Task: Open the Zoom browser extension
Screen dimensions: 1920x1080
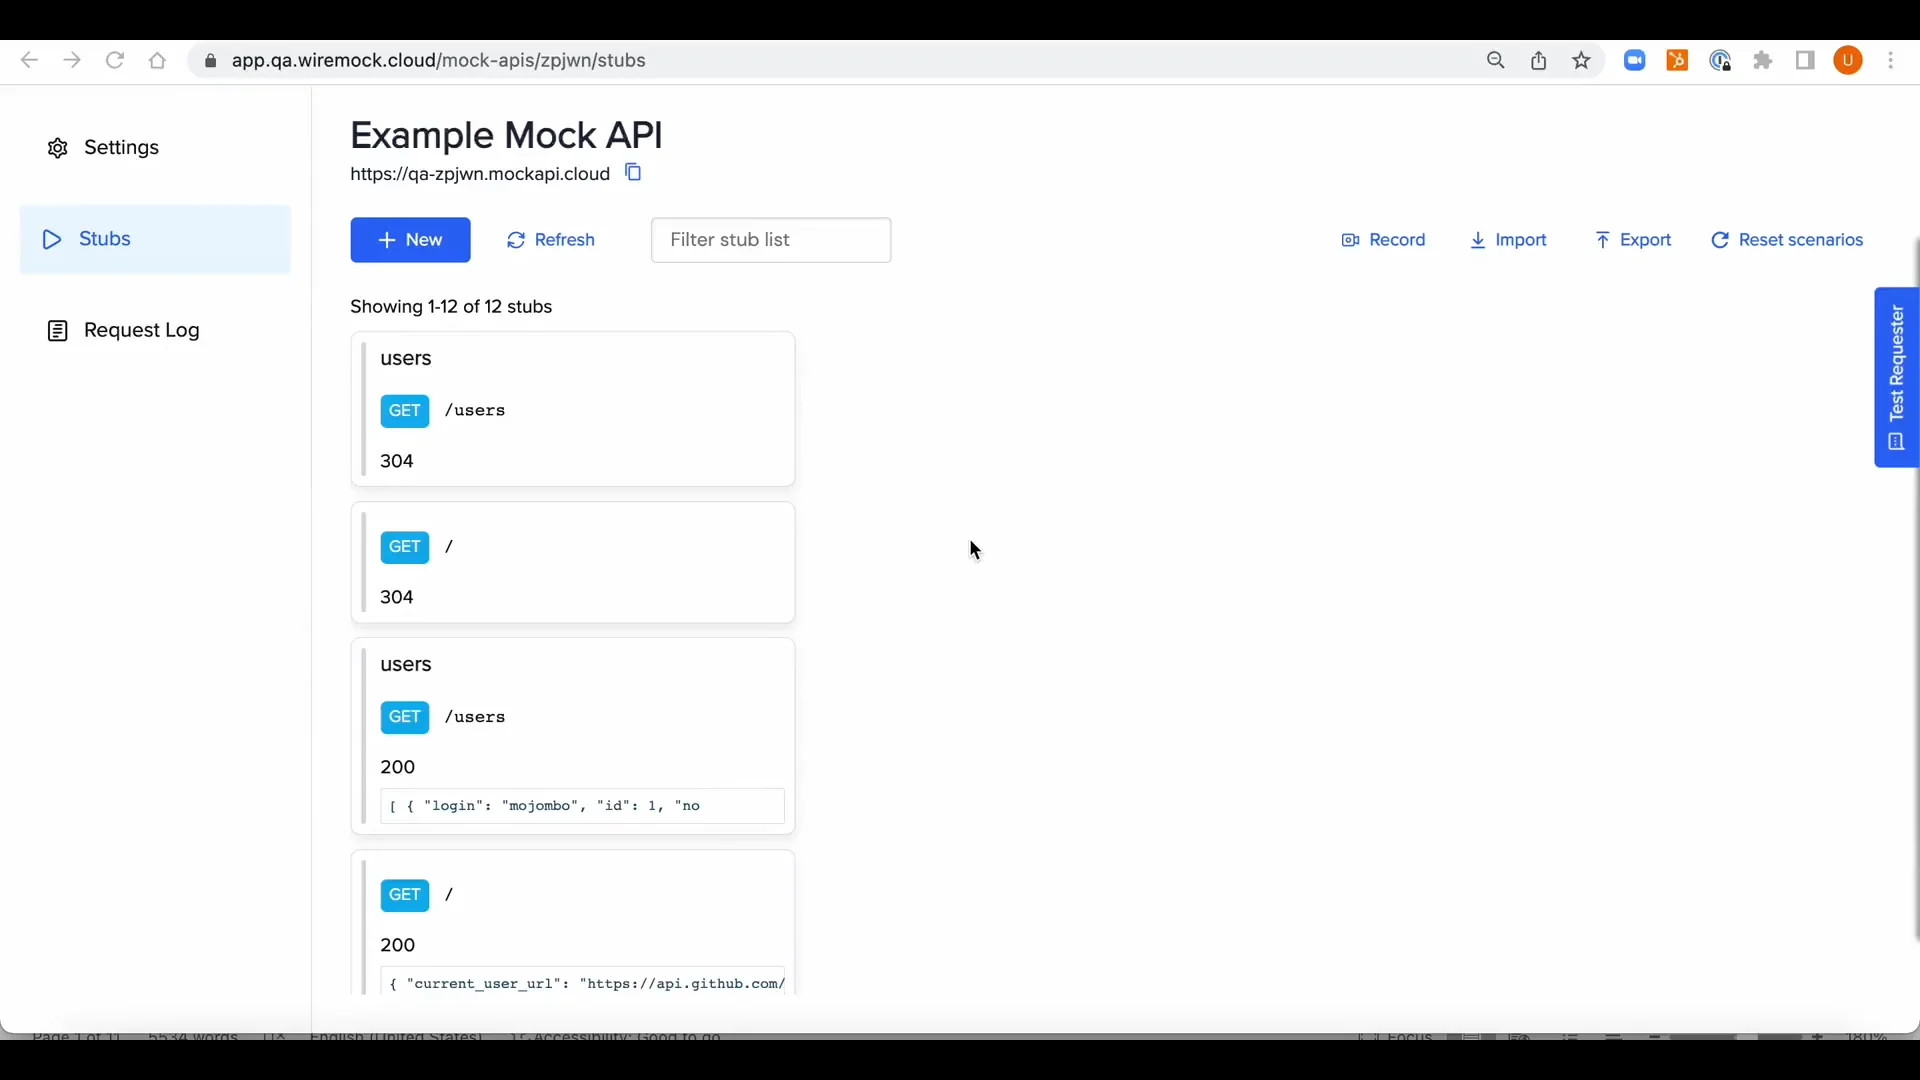Action: [1635, 60]
